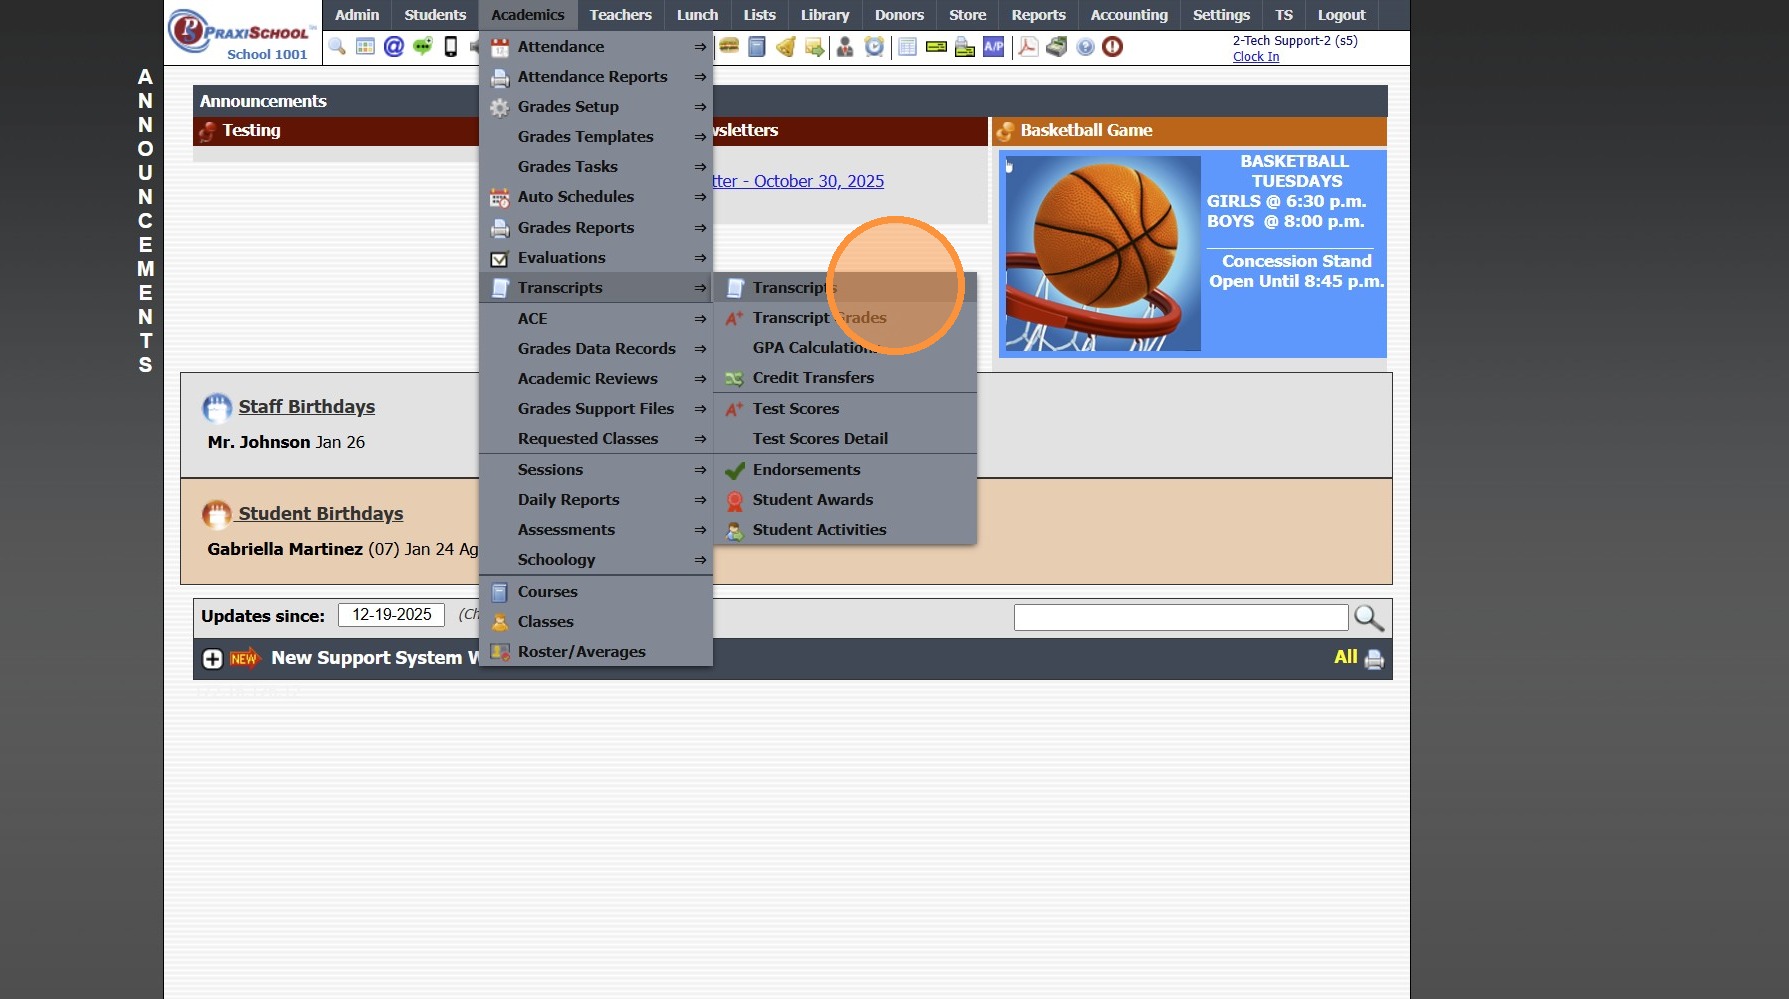The height and width of the screenshot is (999, 1789).
Task: Select Roster/Averages menu entry
Action: point(596,652)
